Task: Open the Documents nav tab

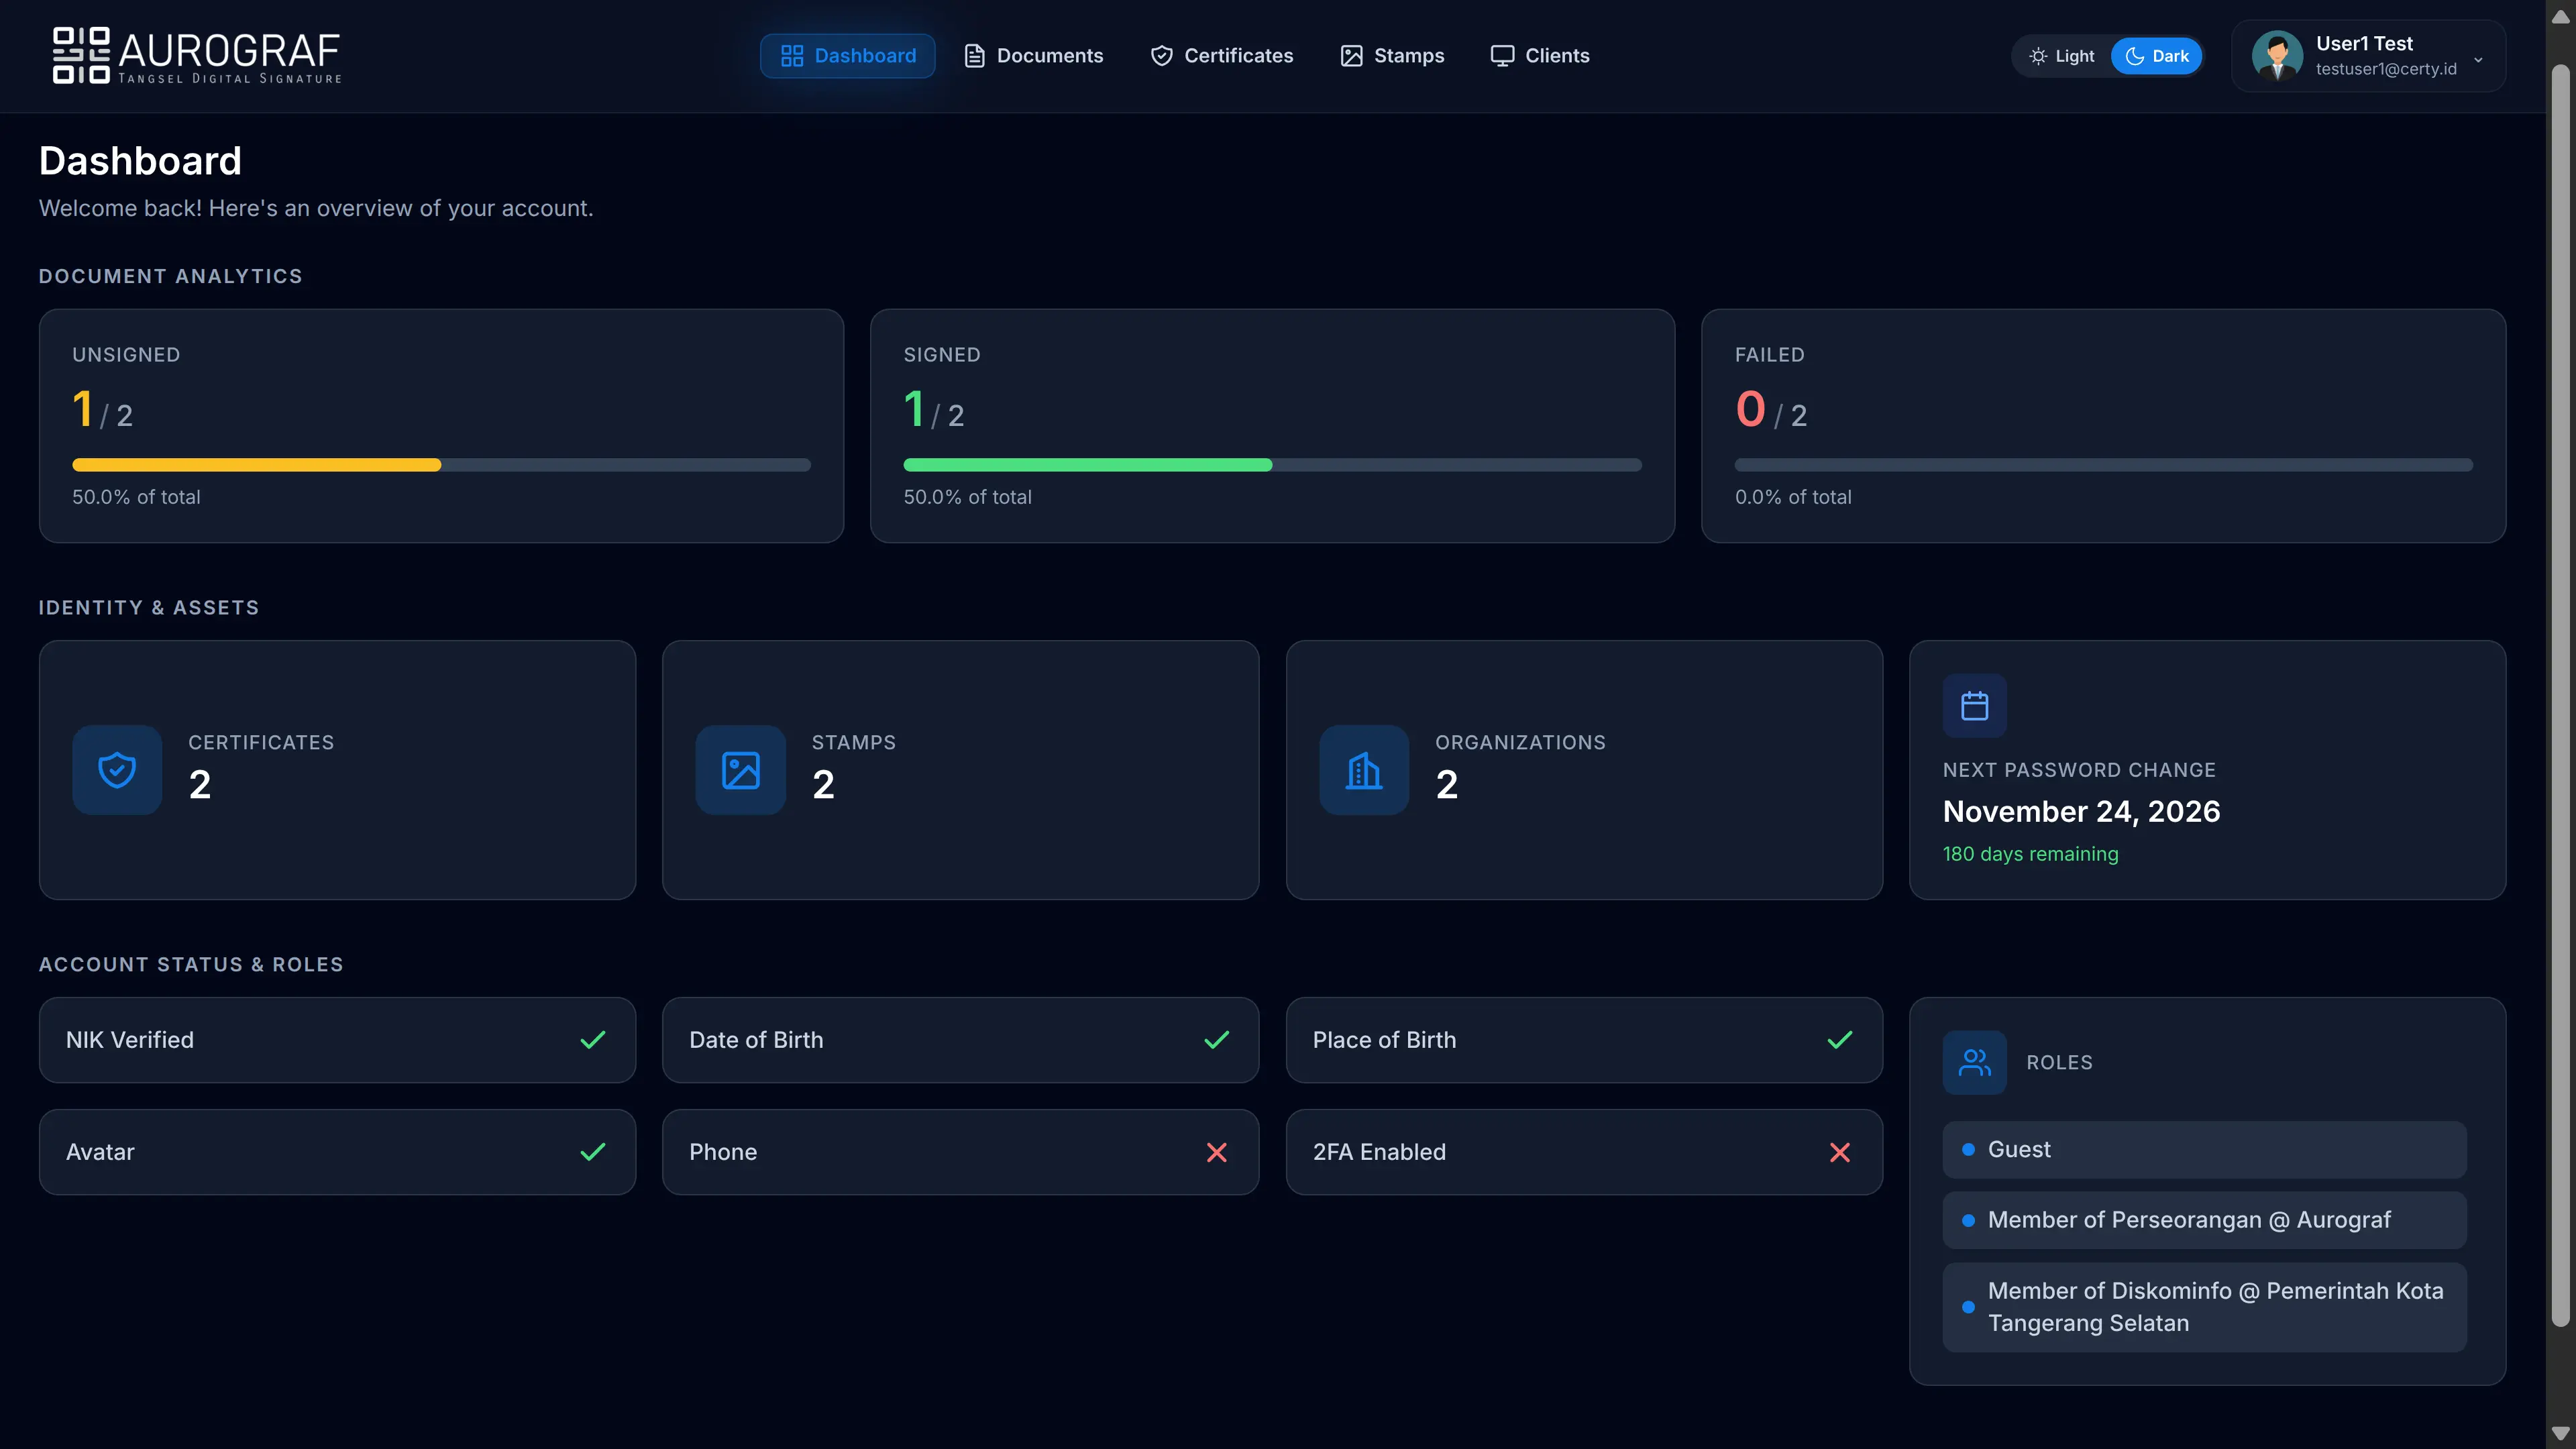Action: 1033,56
